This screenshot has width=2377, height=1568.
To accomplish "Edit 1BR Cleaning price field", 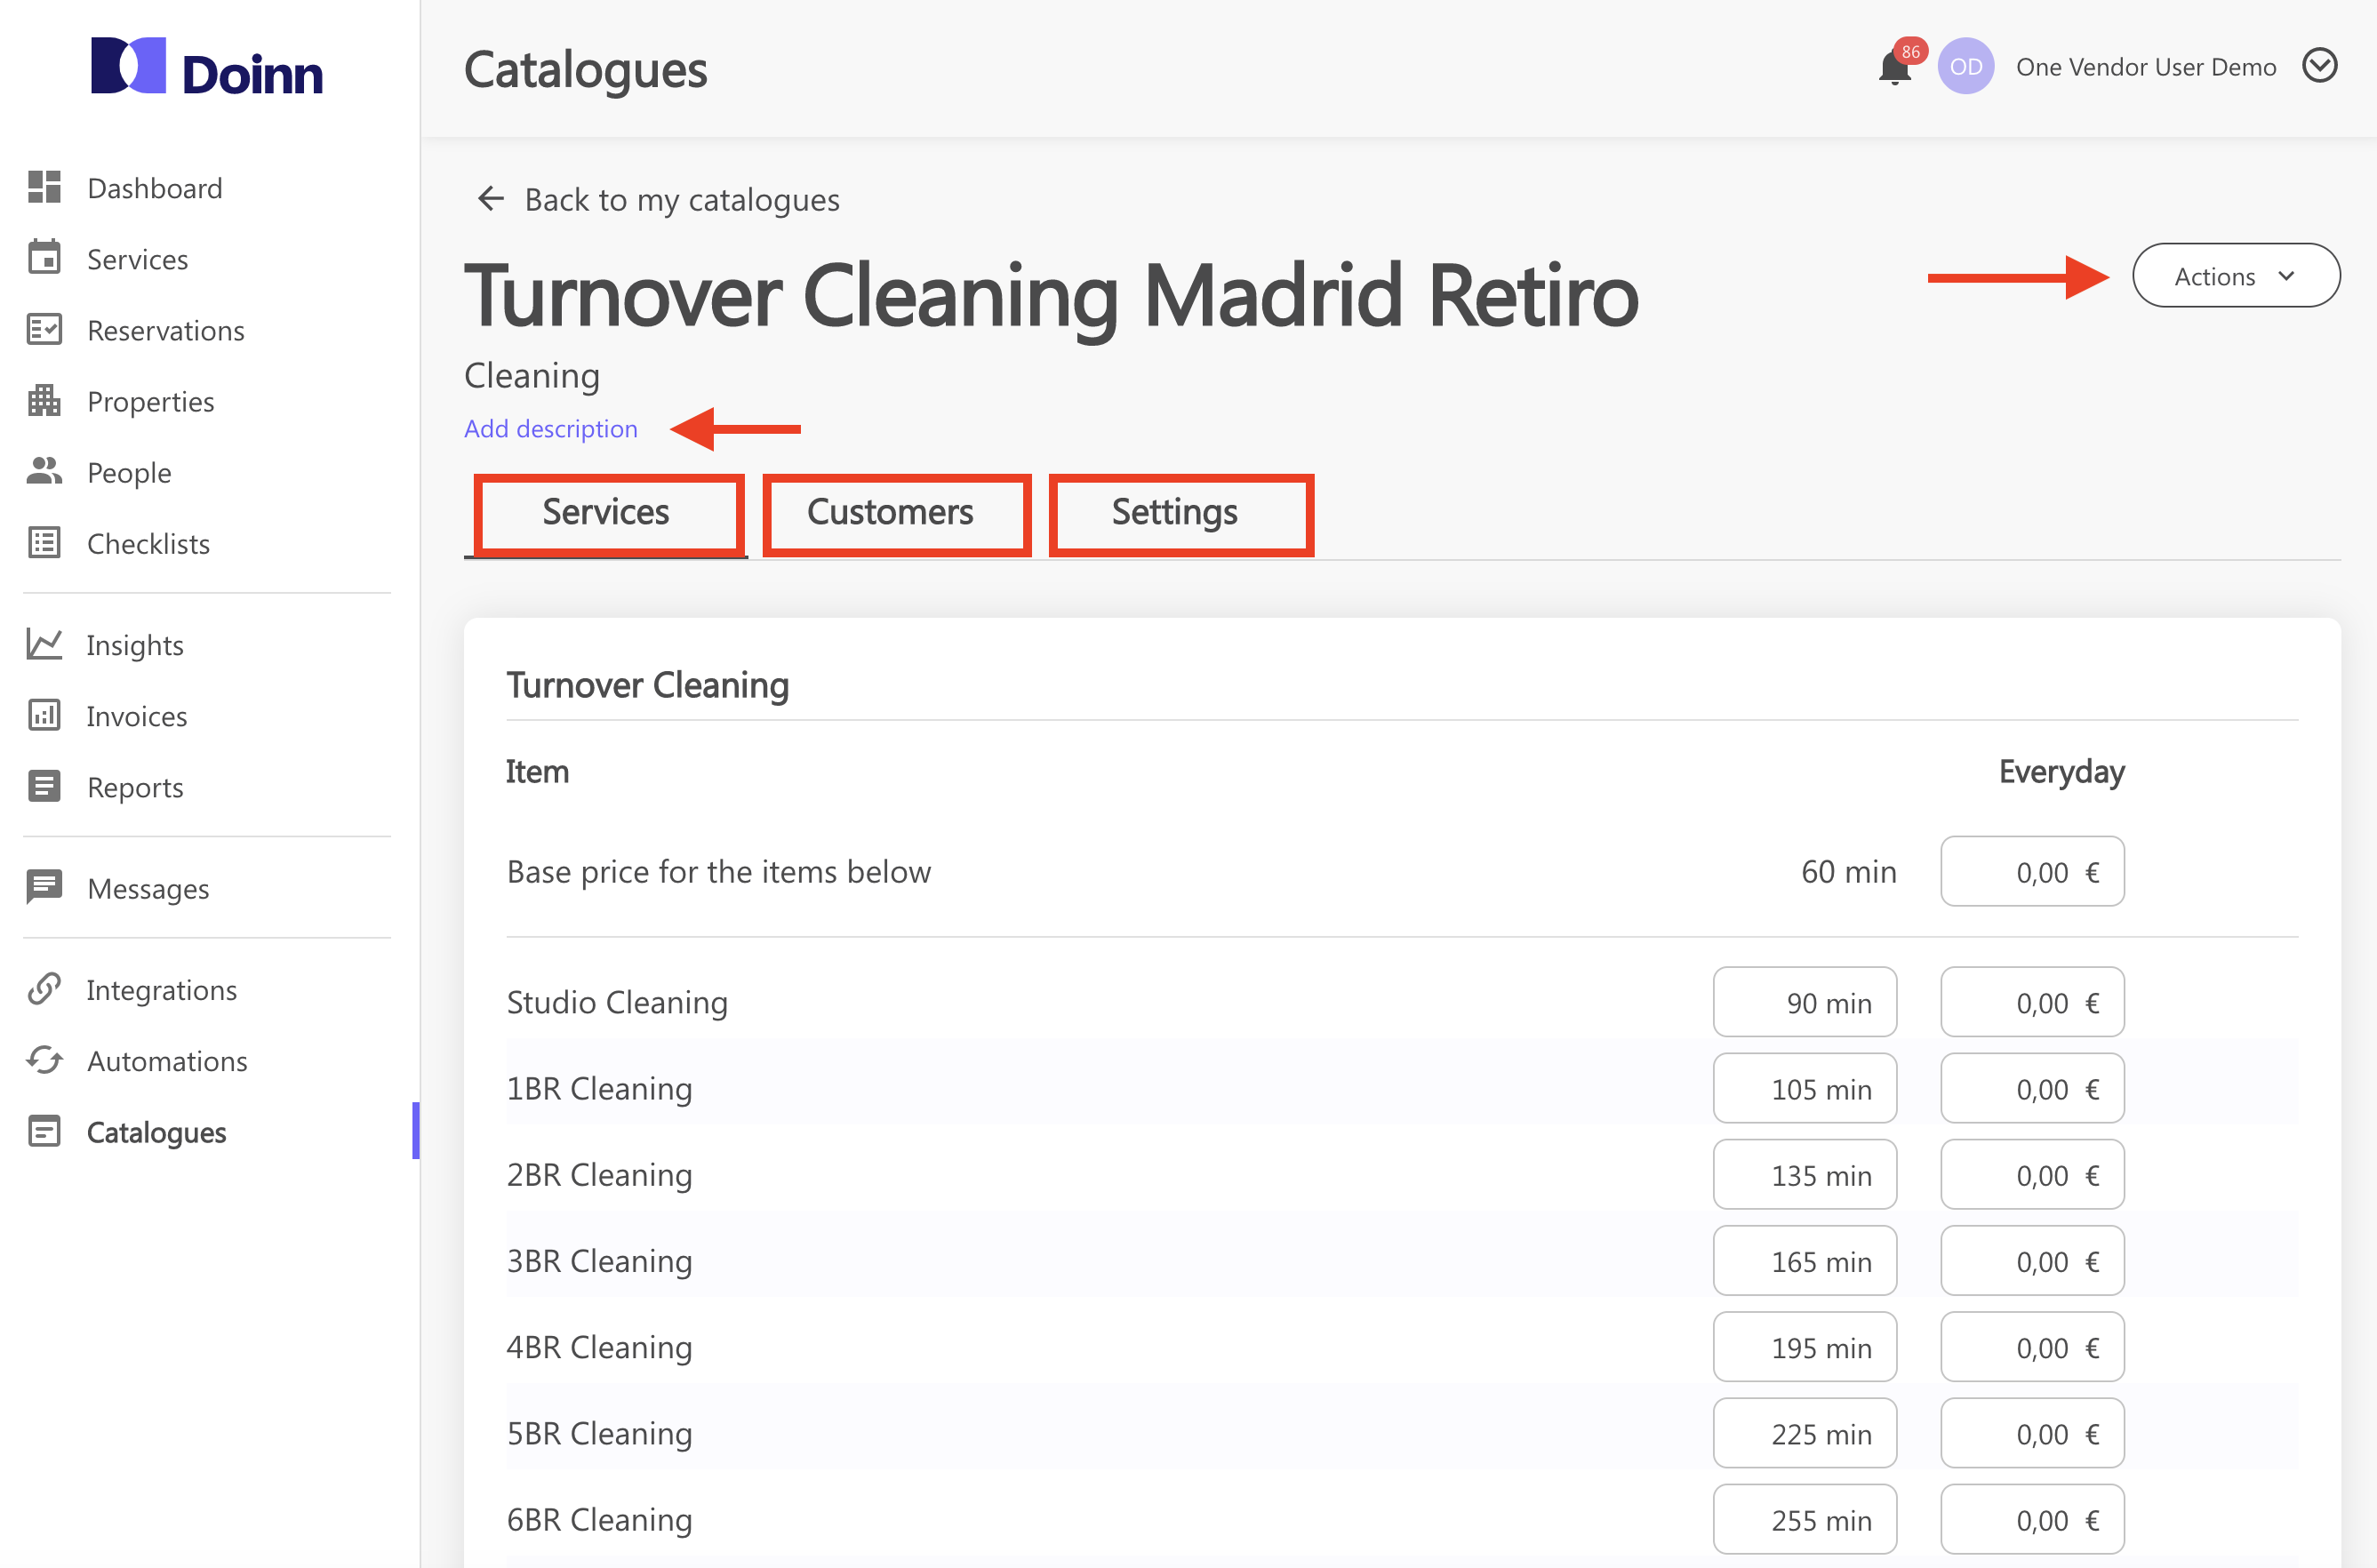I will click(x=2032, y=1088).
